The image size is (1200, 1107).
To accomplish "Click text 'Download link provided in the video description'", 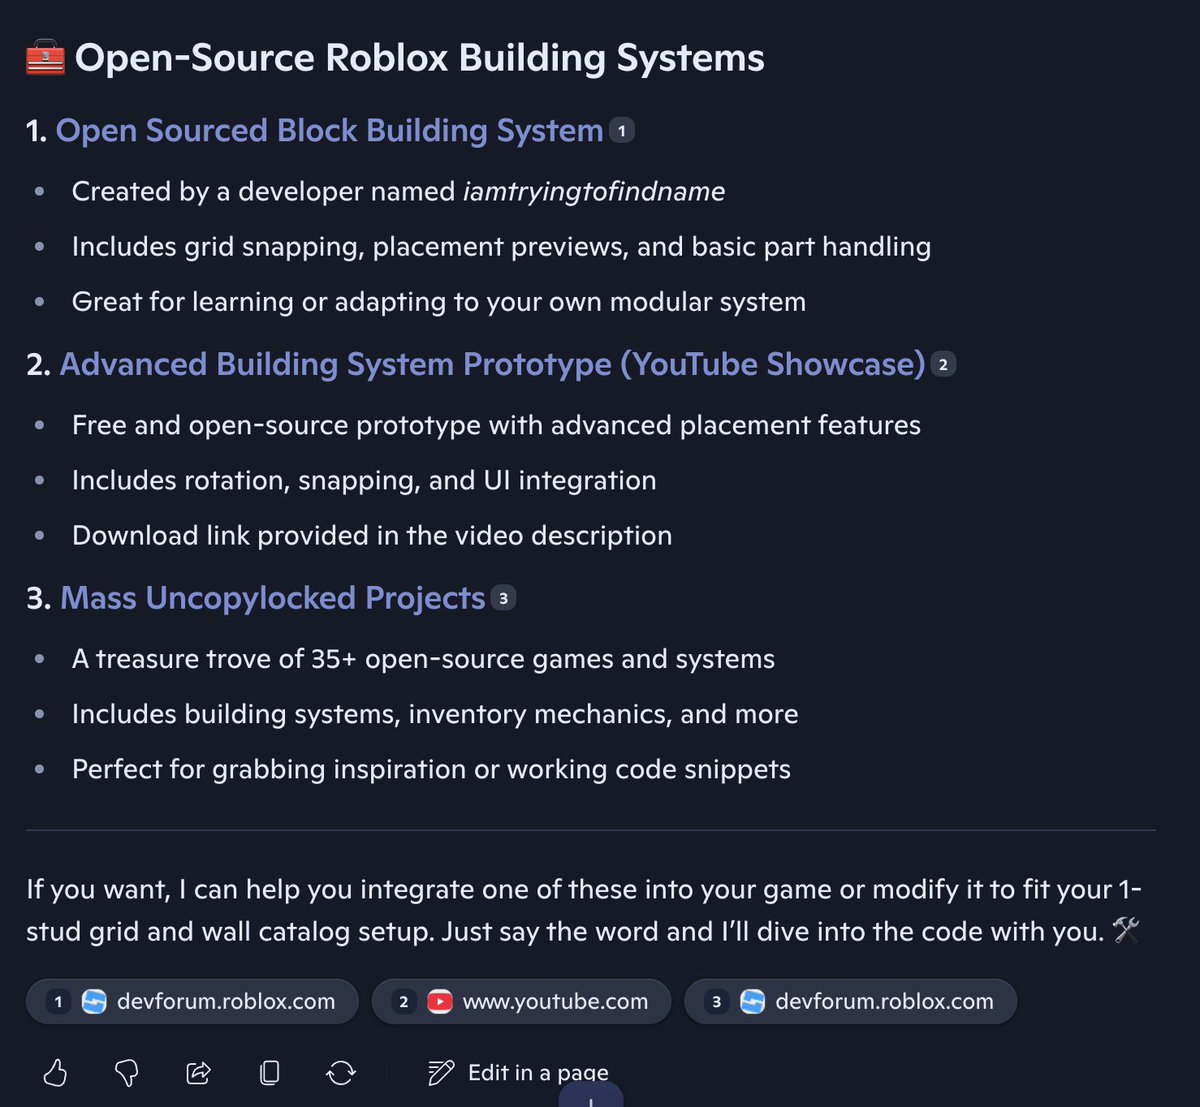I will pyautogui.click(x=372, y=535).
